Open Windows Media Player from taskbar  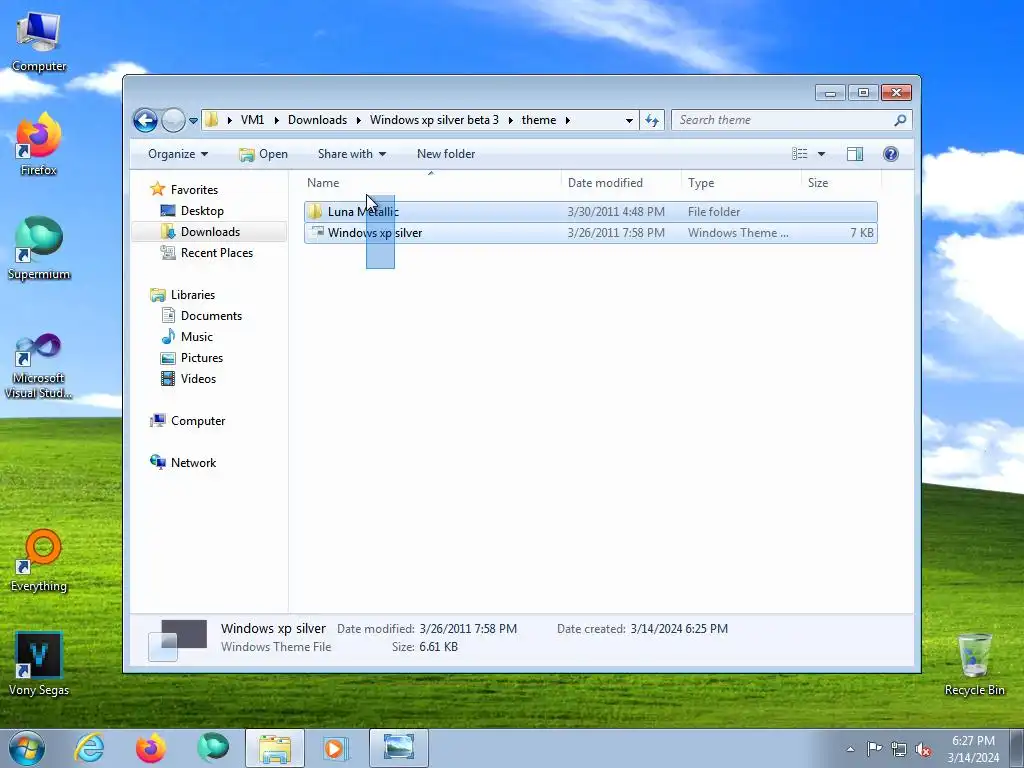pos(336,748)
